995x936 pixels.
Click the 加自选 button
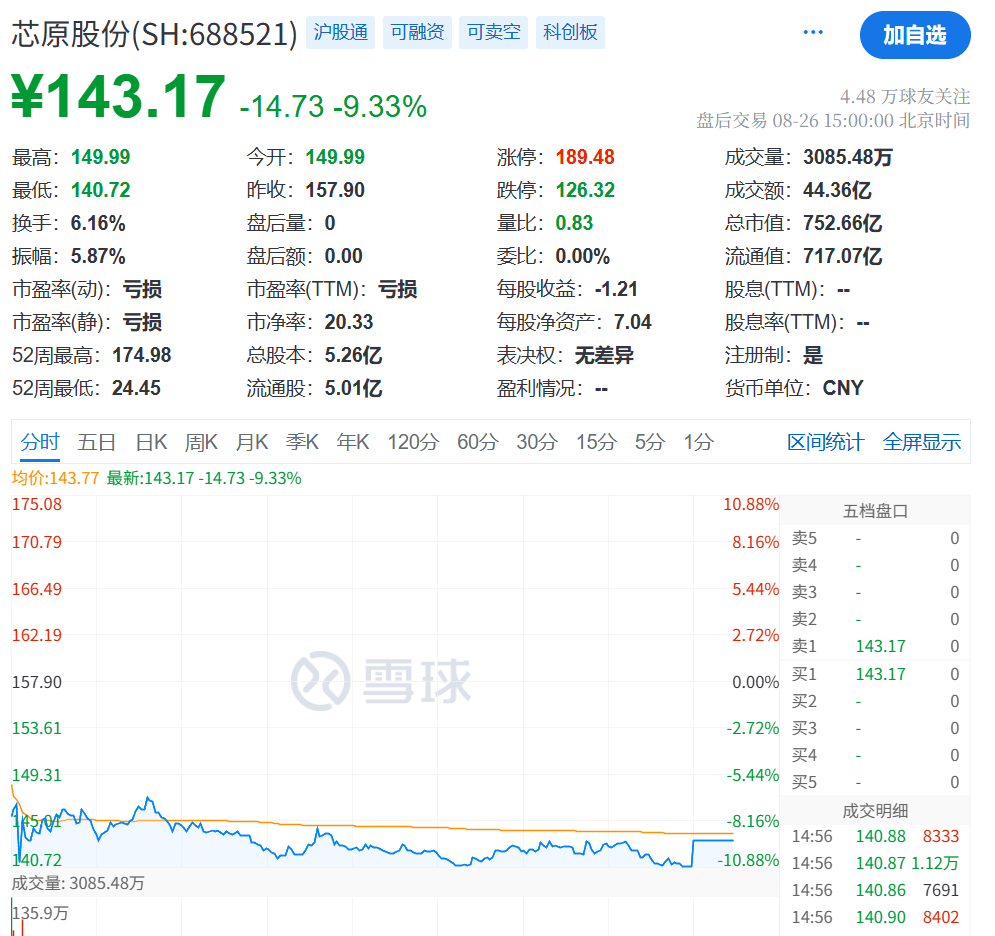(914, 35)
